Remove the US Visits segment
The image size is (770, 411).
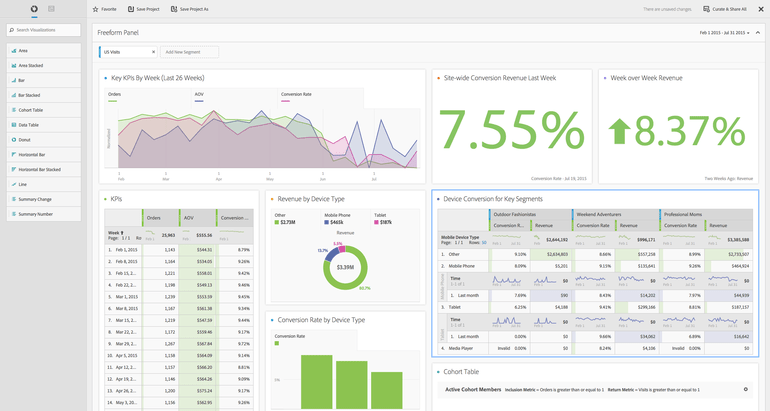click(x=153, y=52)
